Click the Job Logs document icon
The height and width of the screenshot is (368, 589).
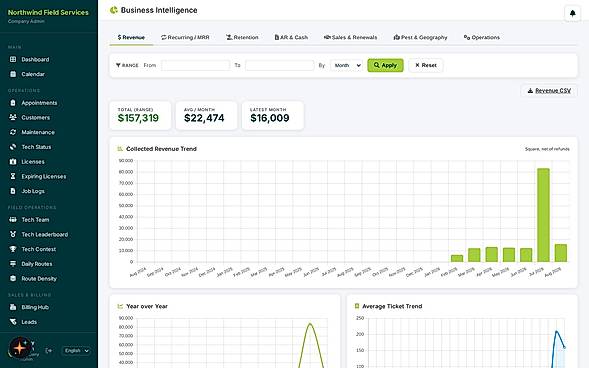13,191
